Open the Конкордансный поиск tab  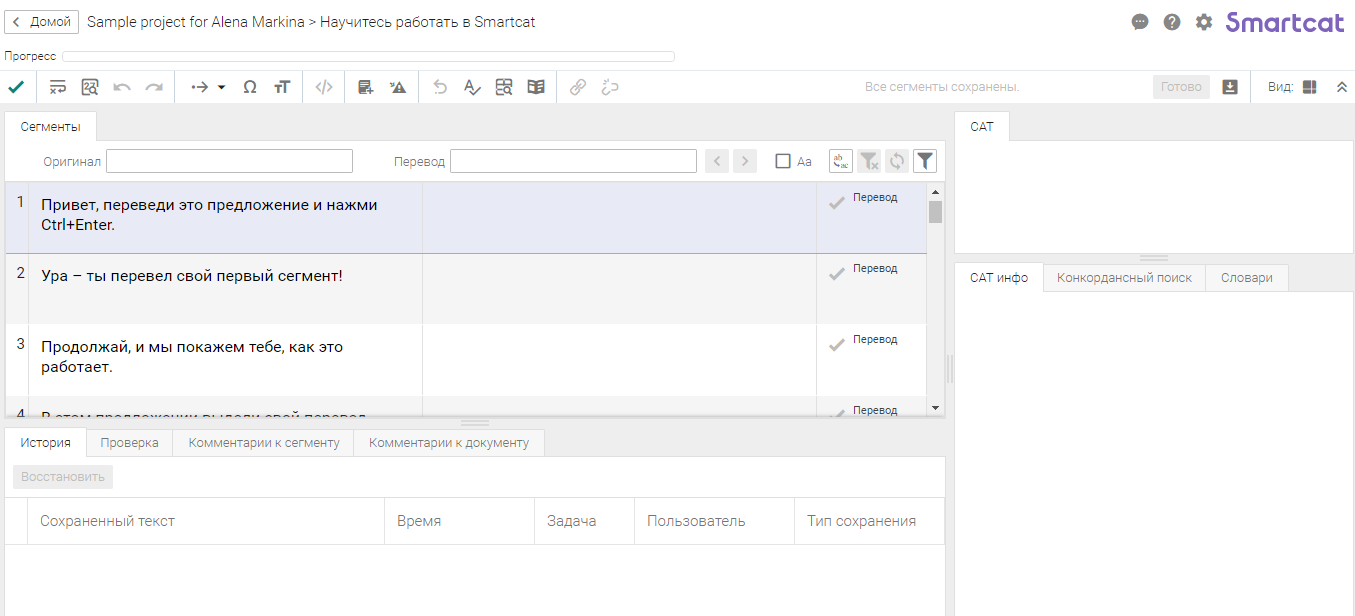pos(1124,278)
